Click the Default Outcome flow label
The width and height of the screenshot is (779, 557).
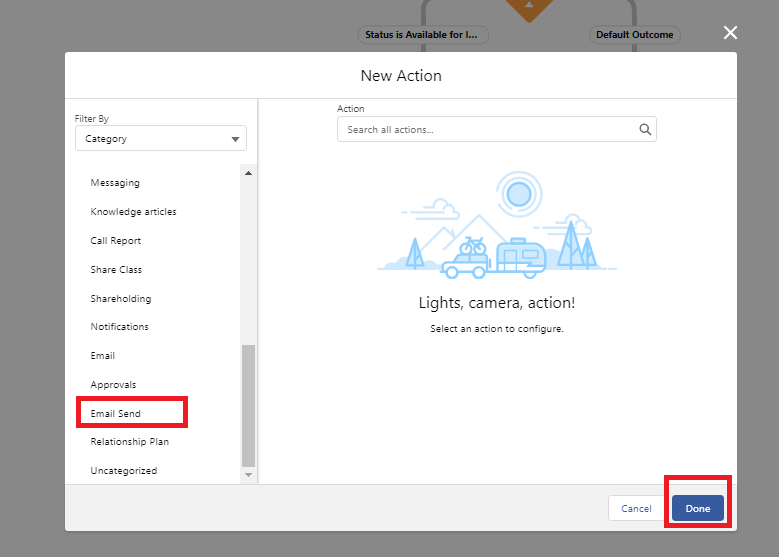[633, 35]
